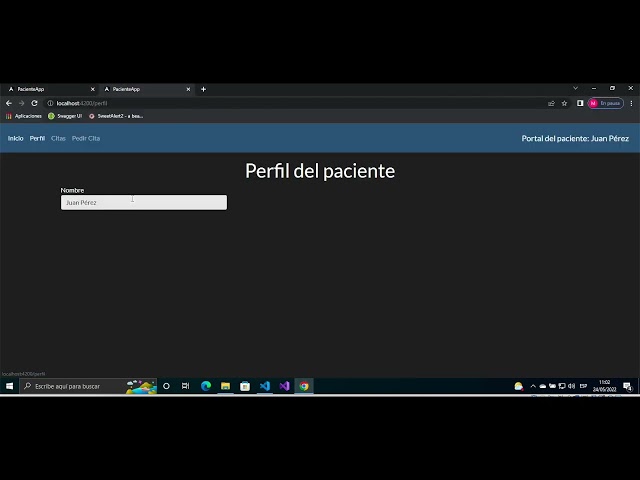Open Task View on the taskbar
The width and height of the screenshot is (640, 480).
[185, 386]
